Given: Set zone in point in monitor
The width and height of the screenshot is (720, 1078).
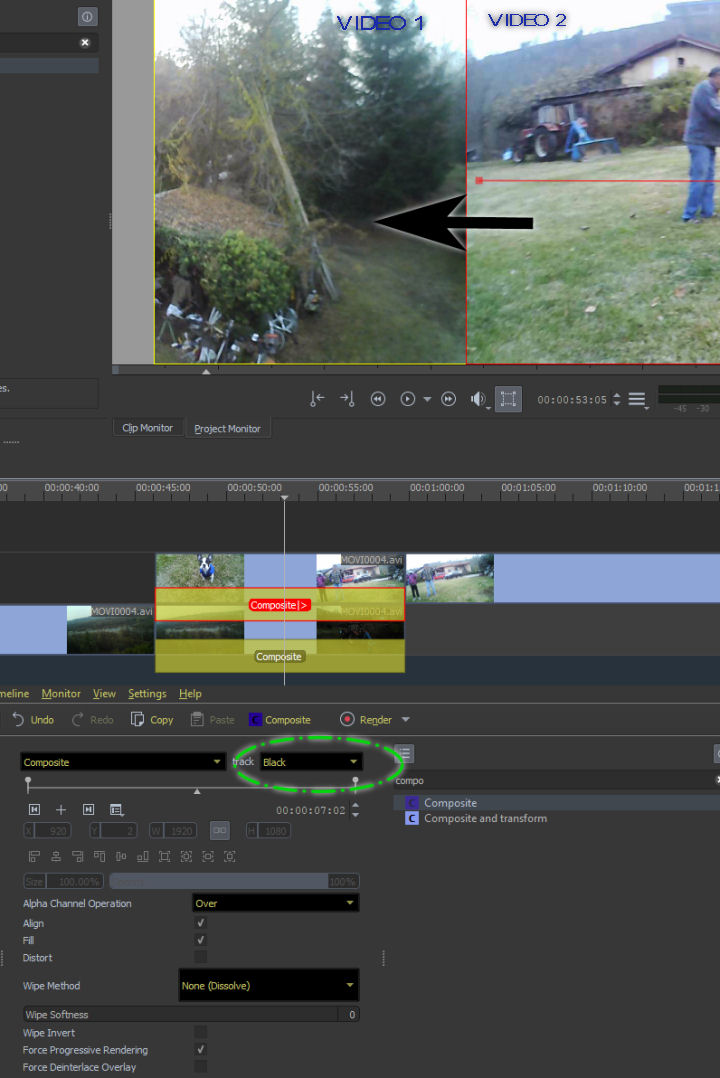Looking at the screenshot, I should pyautogui.click(x=317, y=399).
